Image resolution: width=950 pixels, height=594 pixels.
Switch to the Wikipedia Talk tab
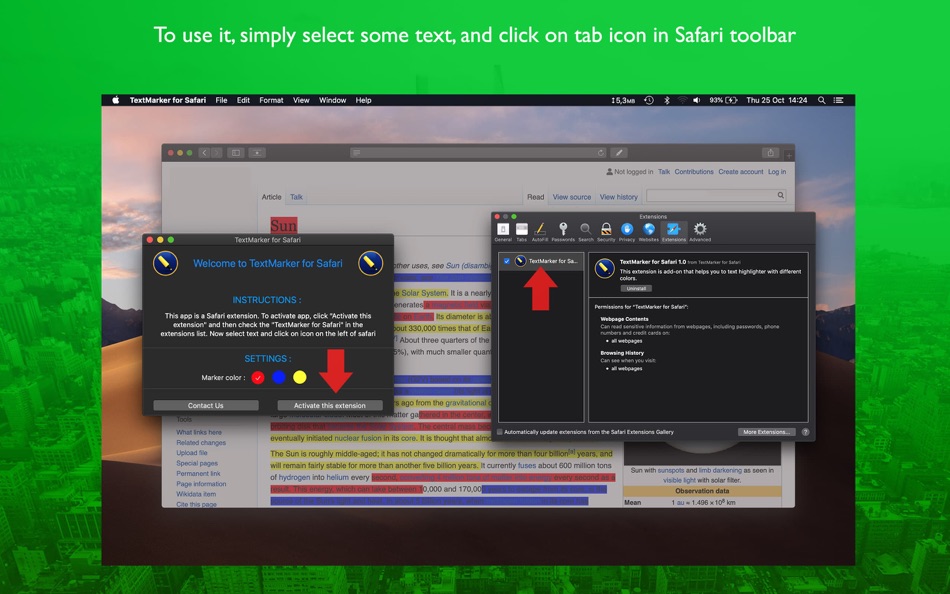point(296,197)
